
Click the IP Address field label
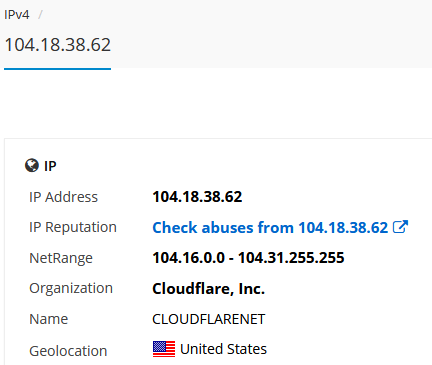(63, 197)
